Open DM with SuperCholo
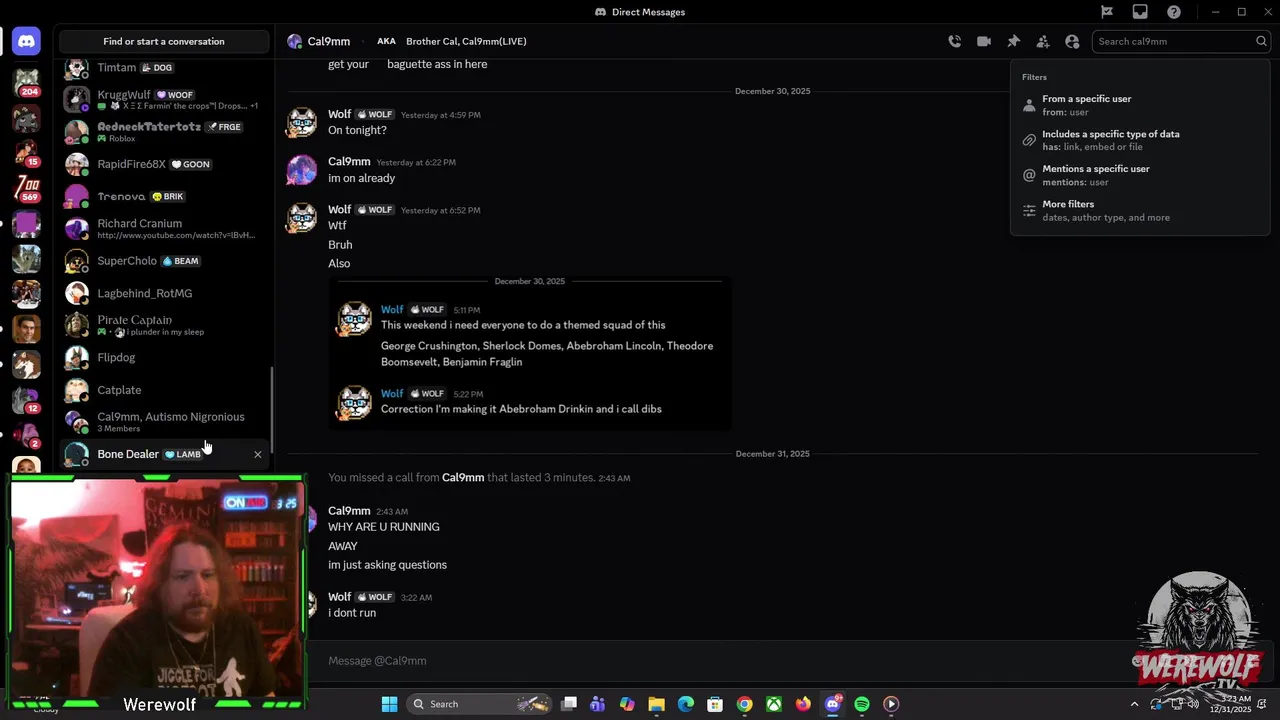This screenshot has width=1280, height=720. click(x=164, y=261)
